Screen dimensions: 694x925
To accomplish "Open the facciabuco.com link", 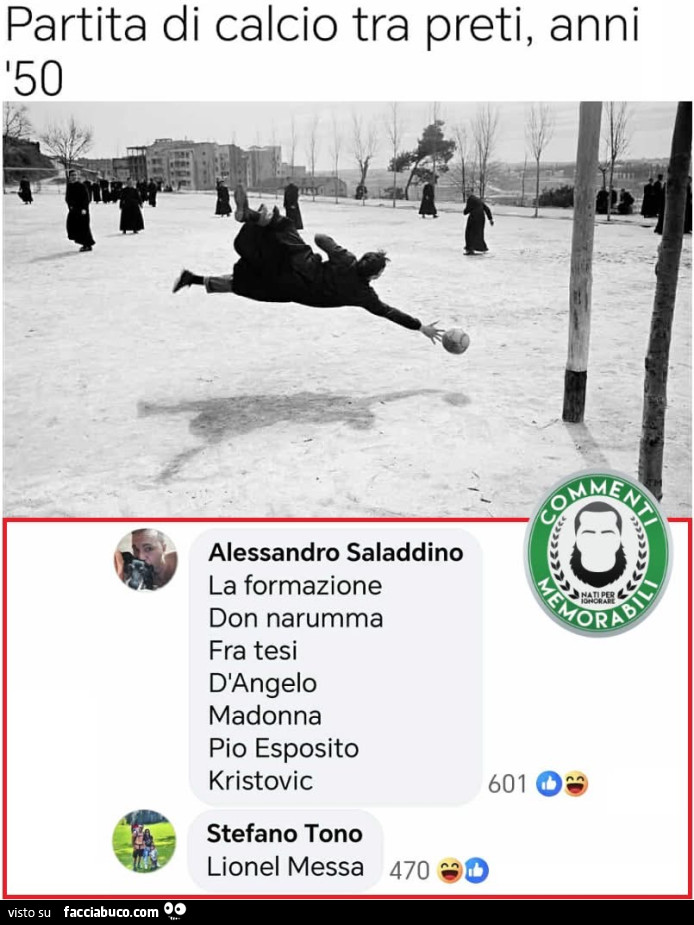I will 111,912.
